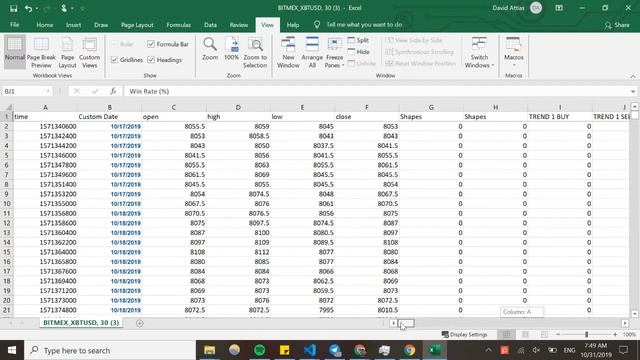Viewport: 640px width, 360px height.
Task: Switch to the Formulas tab
Action: [x=178, y=25]
